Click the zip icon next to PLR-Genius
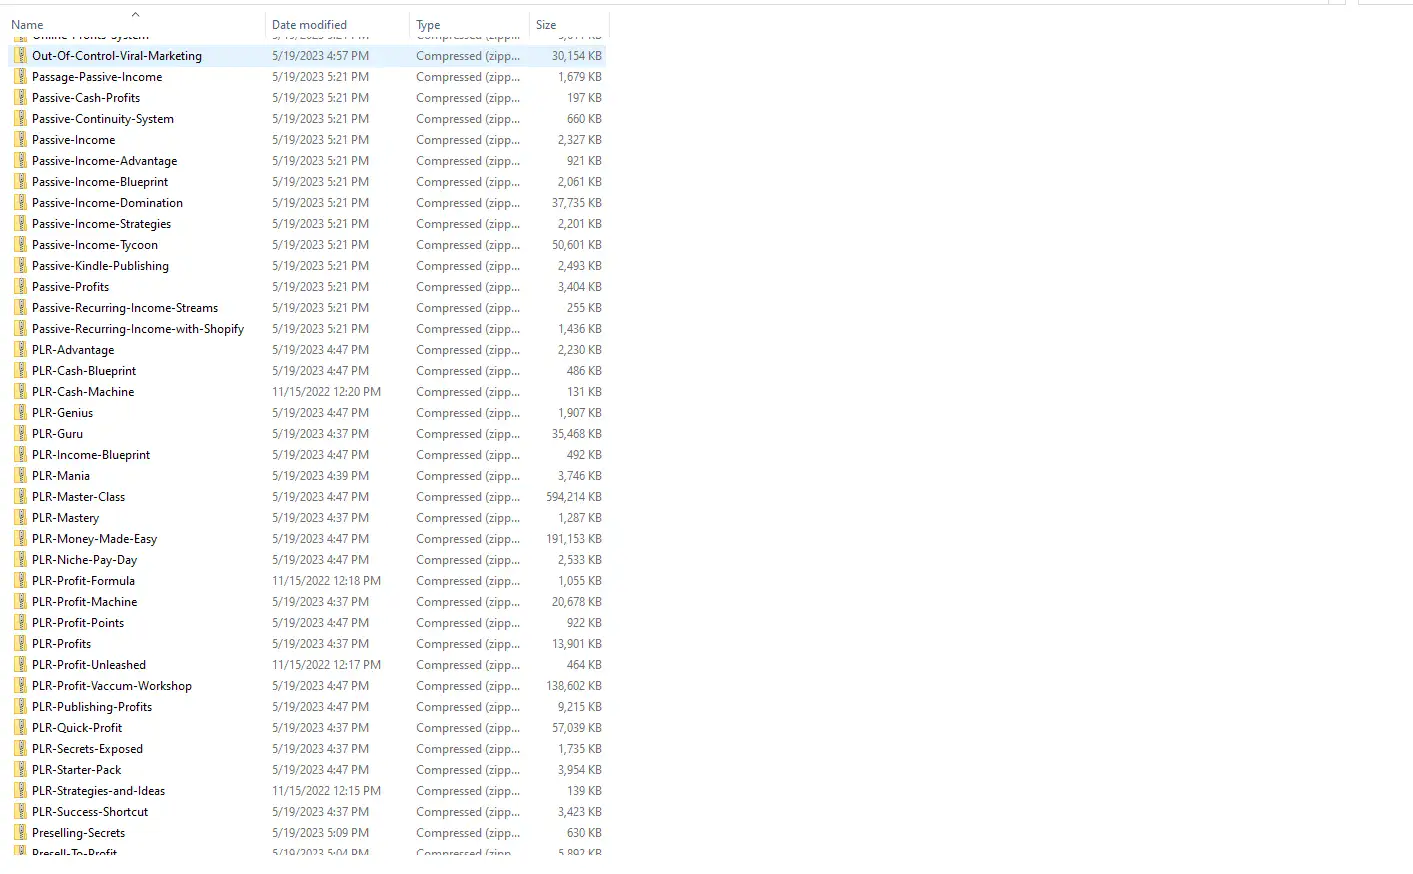Viewport: 1413px width, 874px height. click(x=20, y=412)
